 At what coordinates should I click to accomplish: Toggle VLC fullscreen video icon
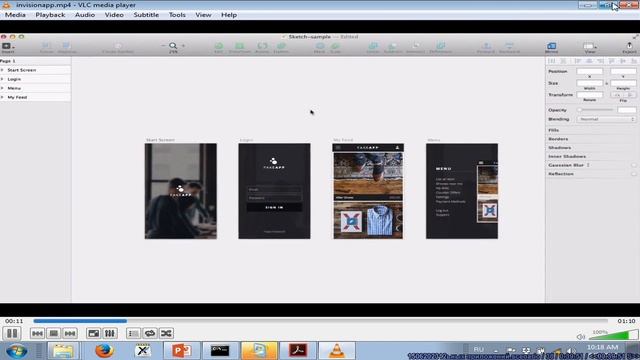pos(93,333)
